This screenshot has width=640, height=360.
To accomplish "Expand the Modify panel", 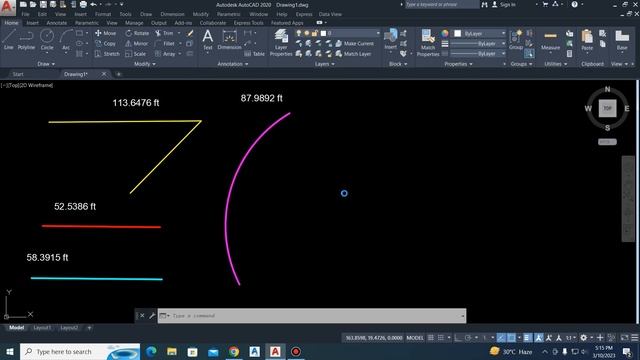I will click(145, 64).
